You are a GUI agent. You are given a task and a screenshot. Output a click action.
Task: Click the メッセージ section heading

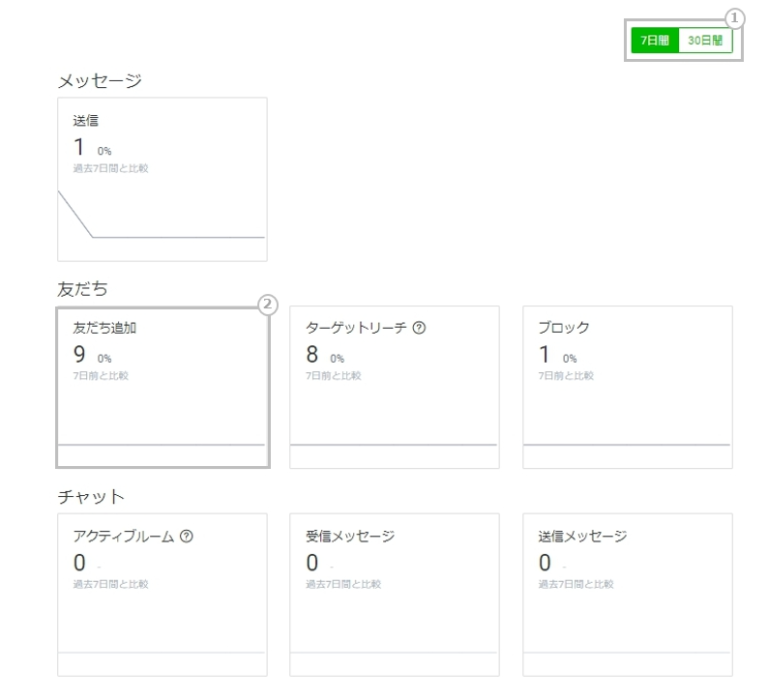[99, 81]
